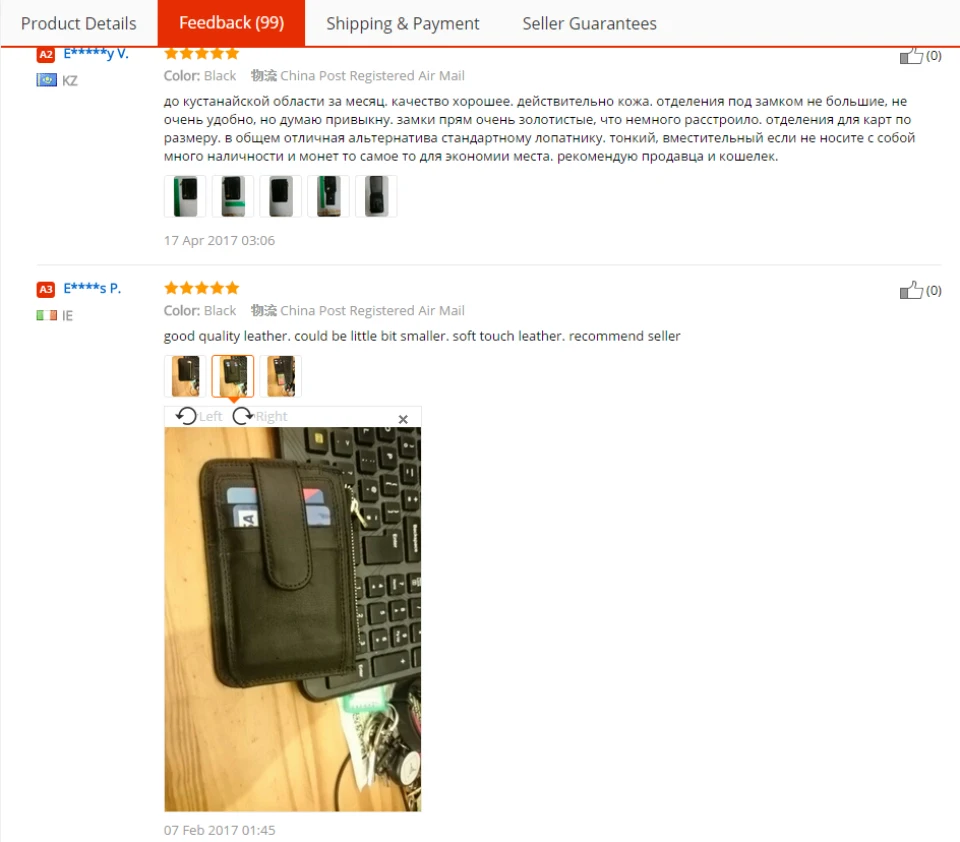
Task: Open the Product Details tab
Action: click(x=78, y=23)
